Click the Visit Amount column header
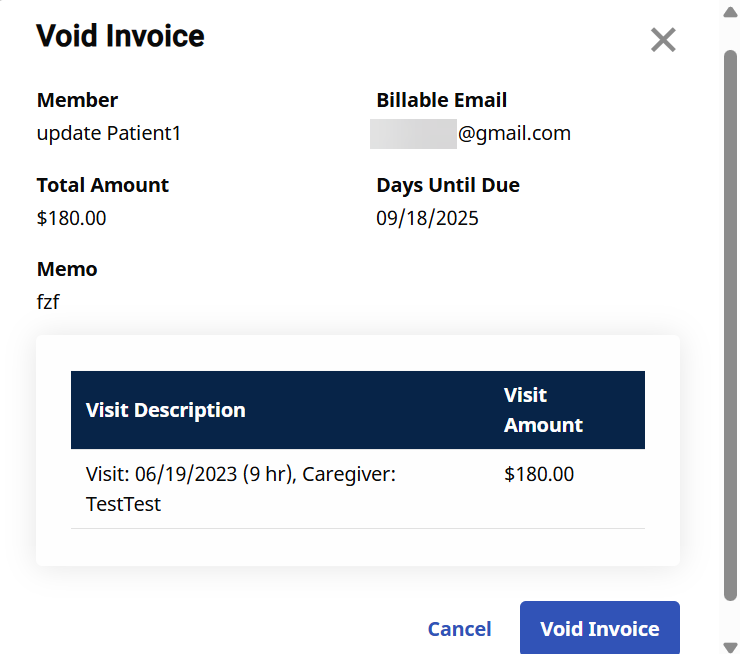This screenshot has width=740, height=654. (543, 410)
